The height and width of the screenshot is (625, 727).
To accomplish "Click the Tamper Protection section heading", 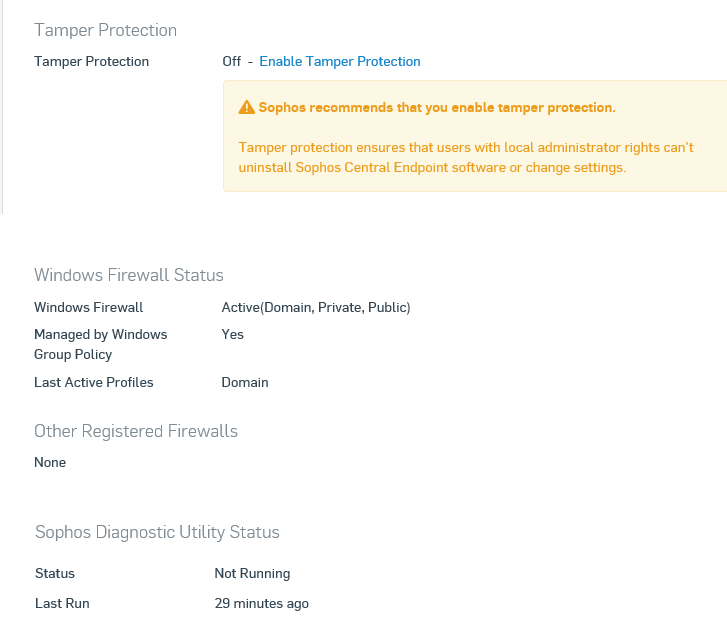I will 106,30.
